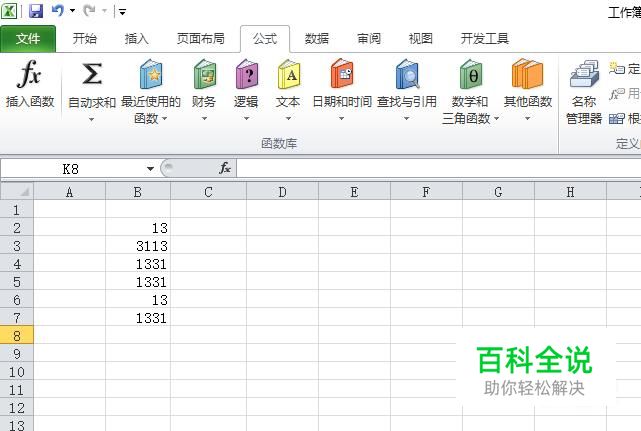Switch to the Data (数据) tab
The height and width of the screenshot is (431, 641).
point(317,39)
